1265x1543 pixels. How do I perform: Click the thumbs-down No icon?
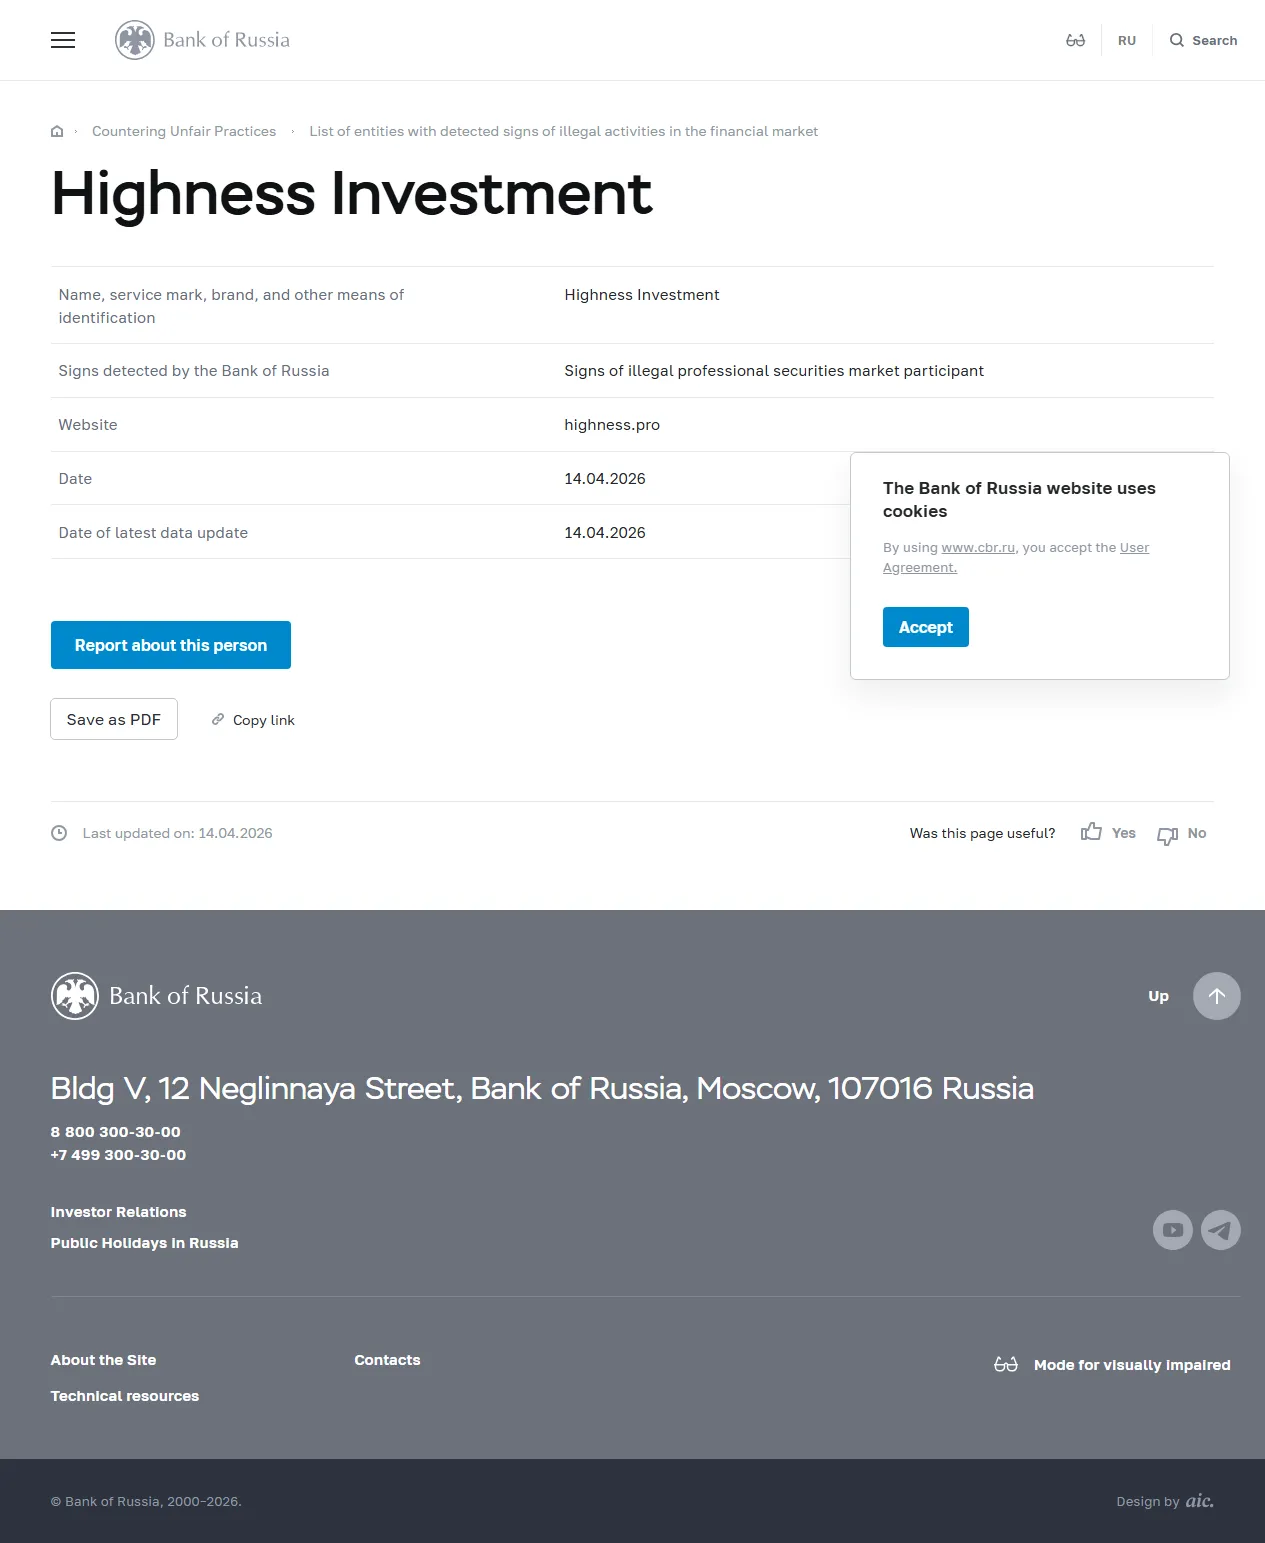(x=1167, y=834)
